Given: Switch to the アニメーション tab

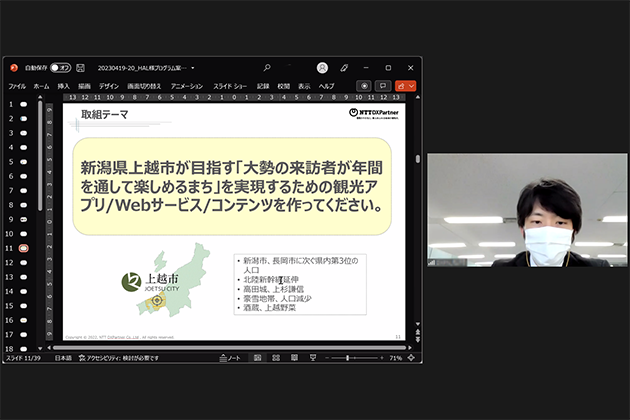Looking at the screenshot, I should tap(187, 86).
